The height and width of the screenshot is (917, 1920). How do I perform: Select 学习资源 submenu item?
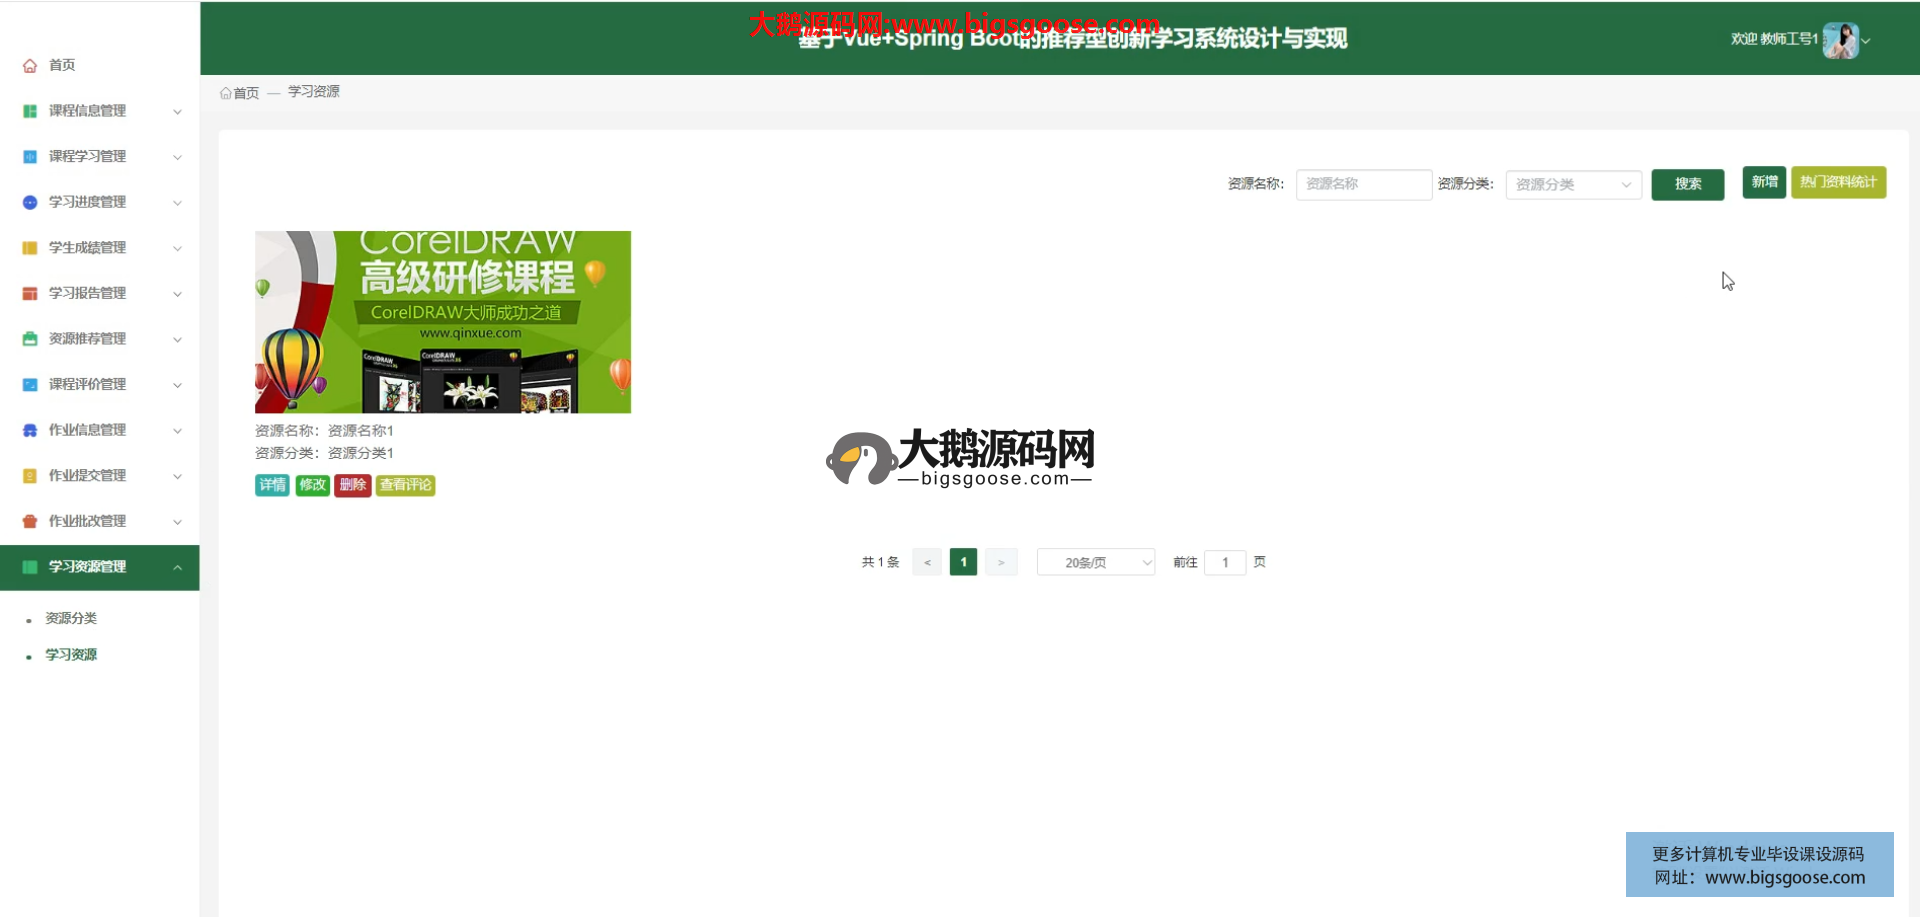tap(71, 655)
